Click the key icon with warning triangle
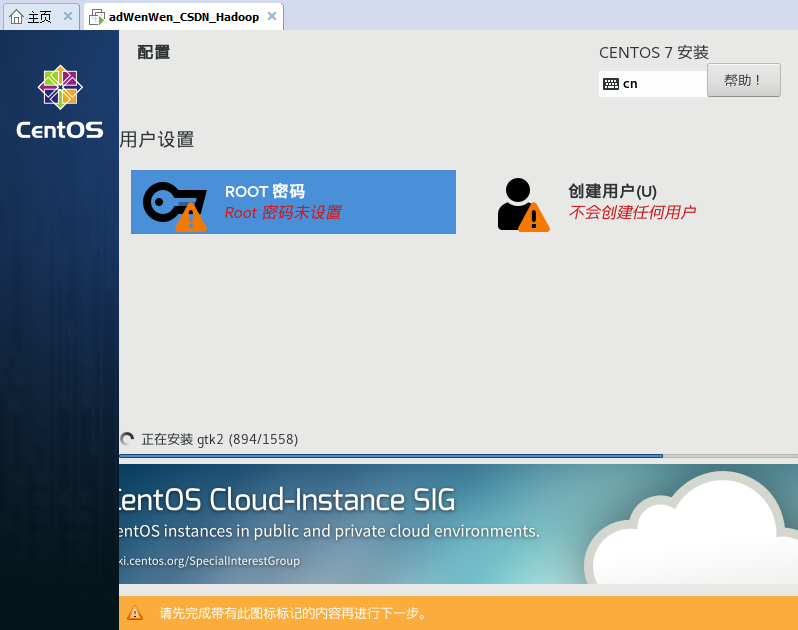Image resolution: width=798 pixels, height=630 pixels. (x=175, y=206)
